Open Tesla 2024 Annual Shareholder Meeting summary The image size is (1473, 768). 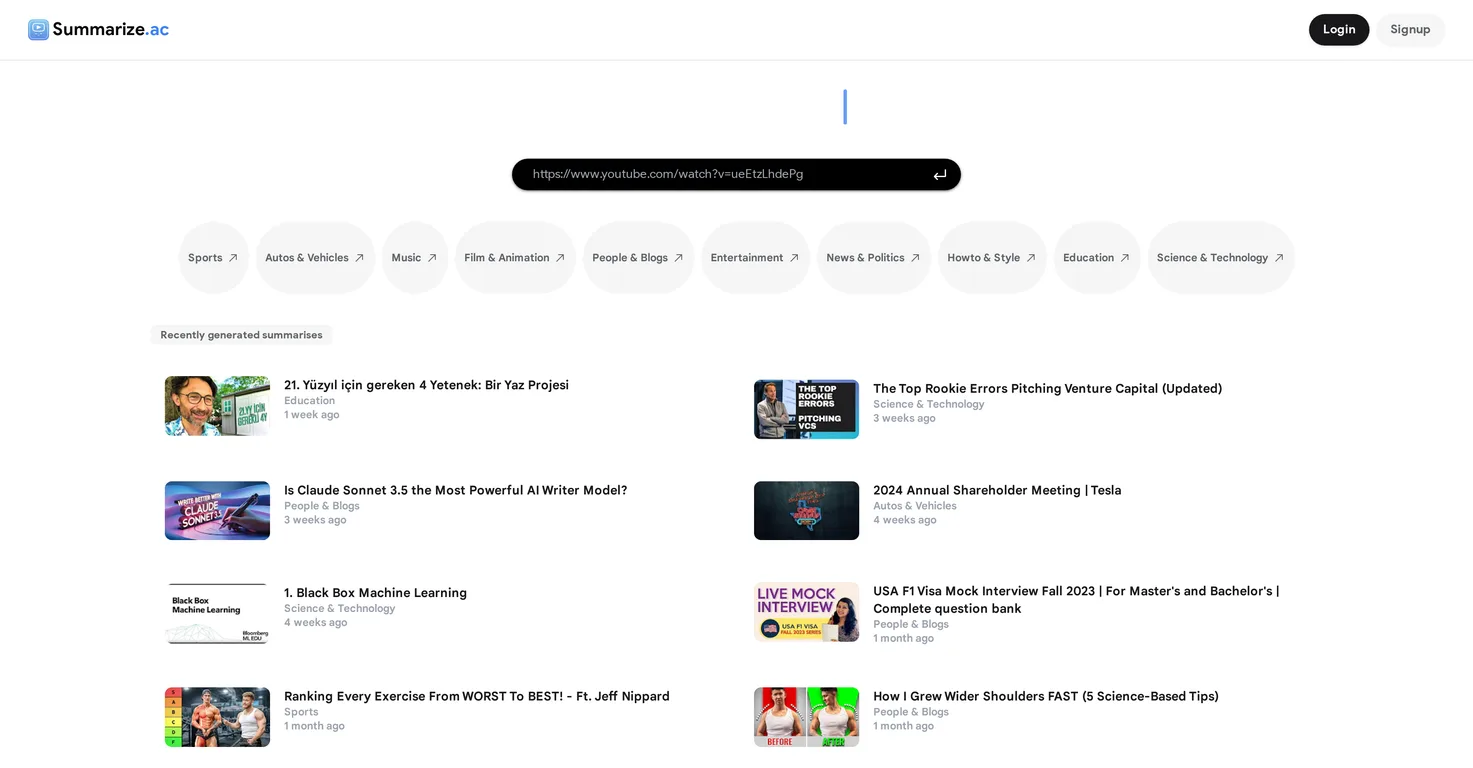point(997,491)
